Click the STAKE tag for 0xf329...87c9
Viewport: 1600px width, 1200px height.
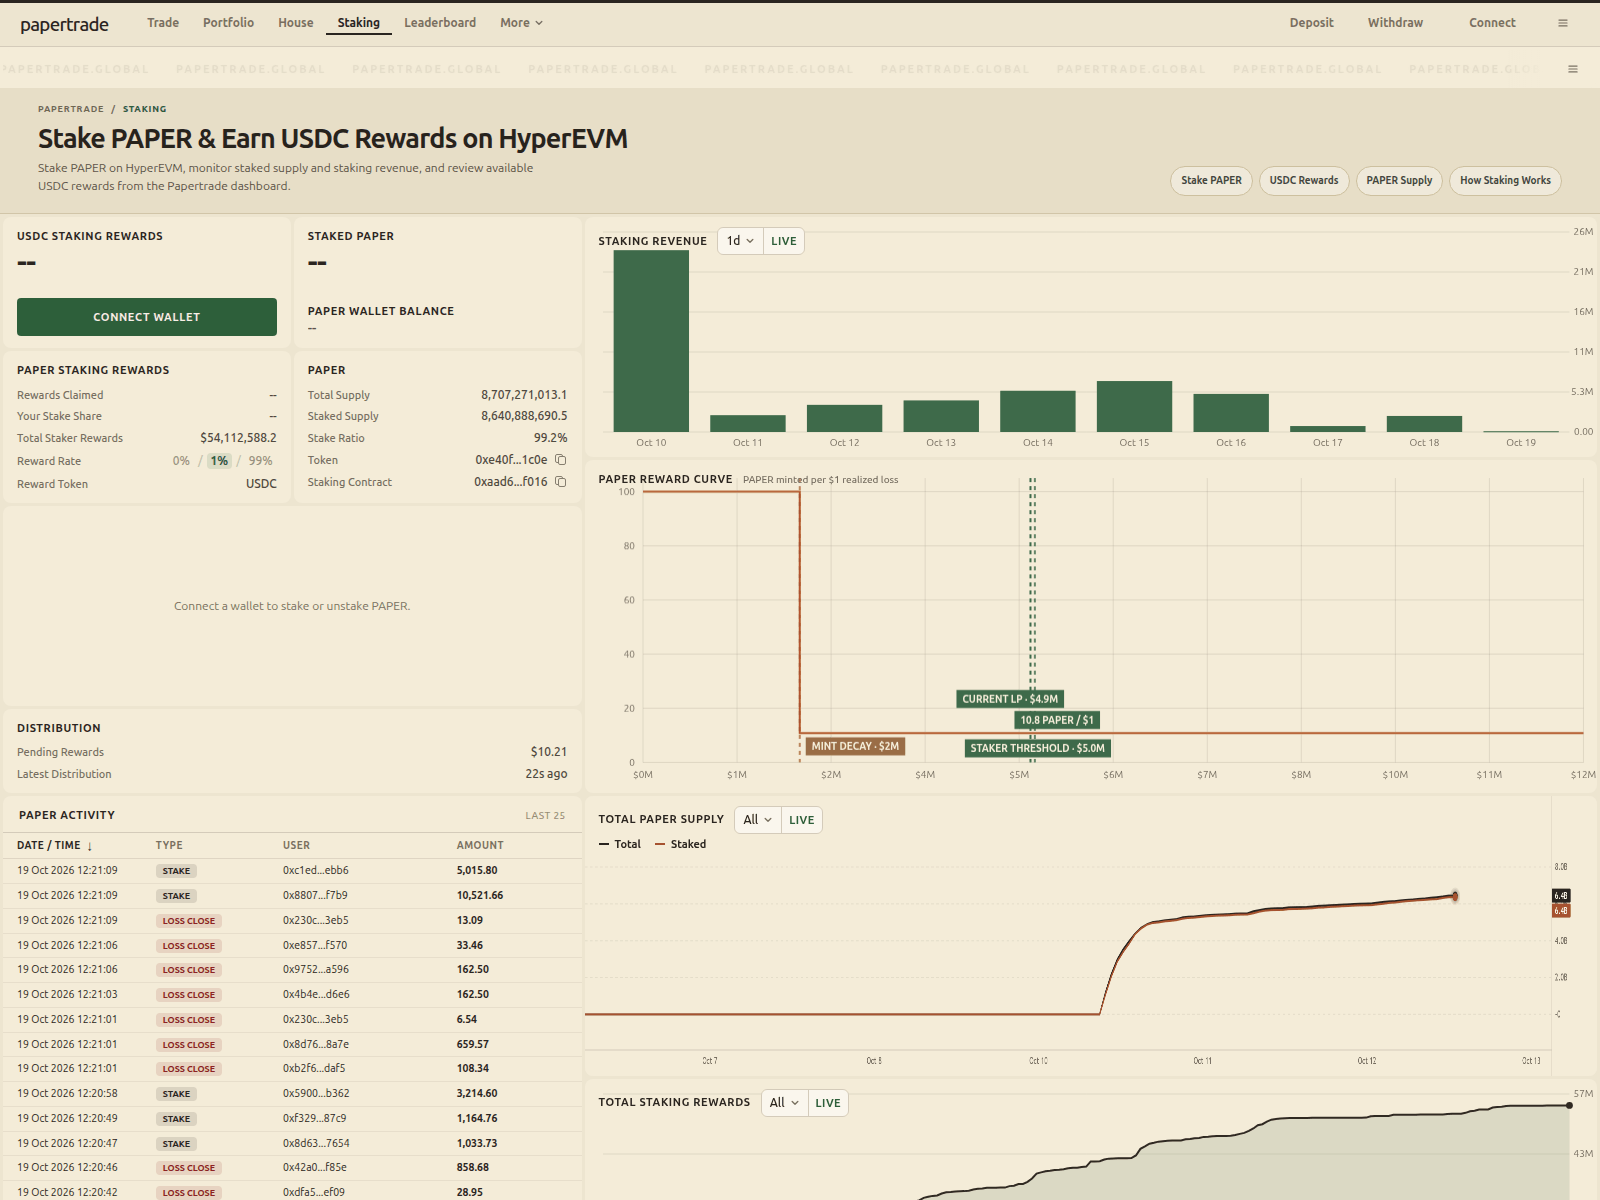pos(176,1119)
